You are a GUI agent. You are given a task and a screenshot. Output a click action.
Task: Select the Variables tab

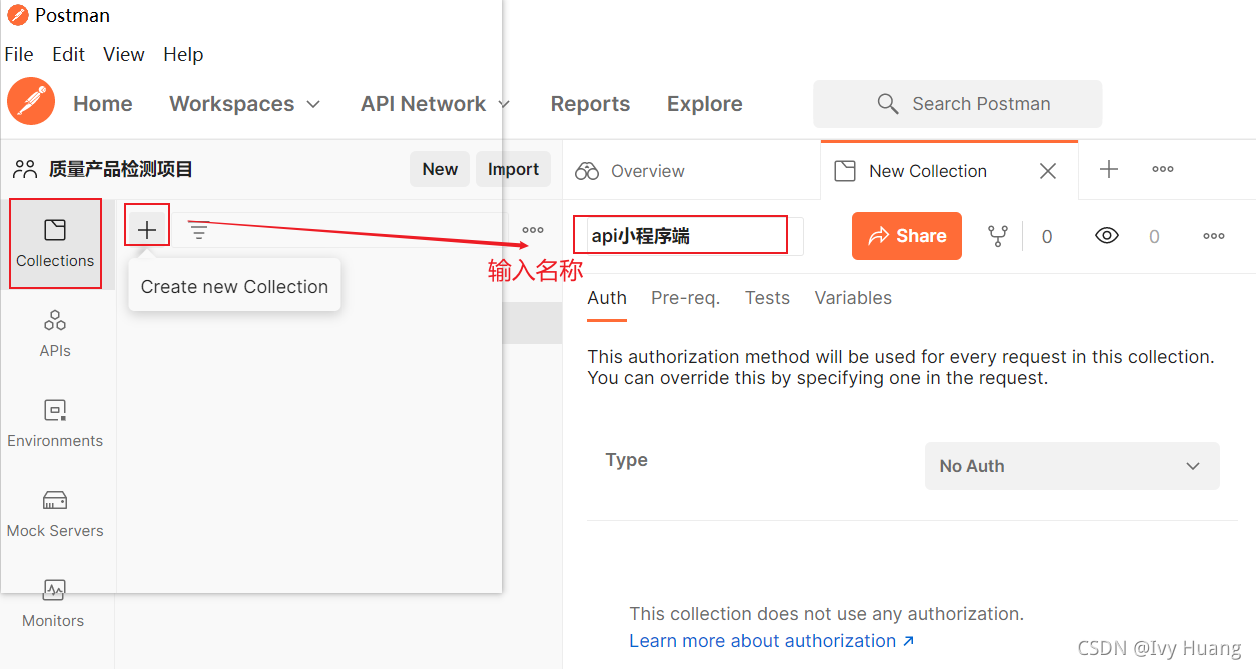[853, 298]
